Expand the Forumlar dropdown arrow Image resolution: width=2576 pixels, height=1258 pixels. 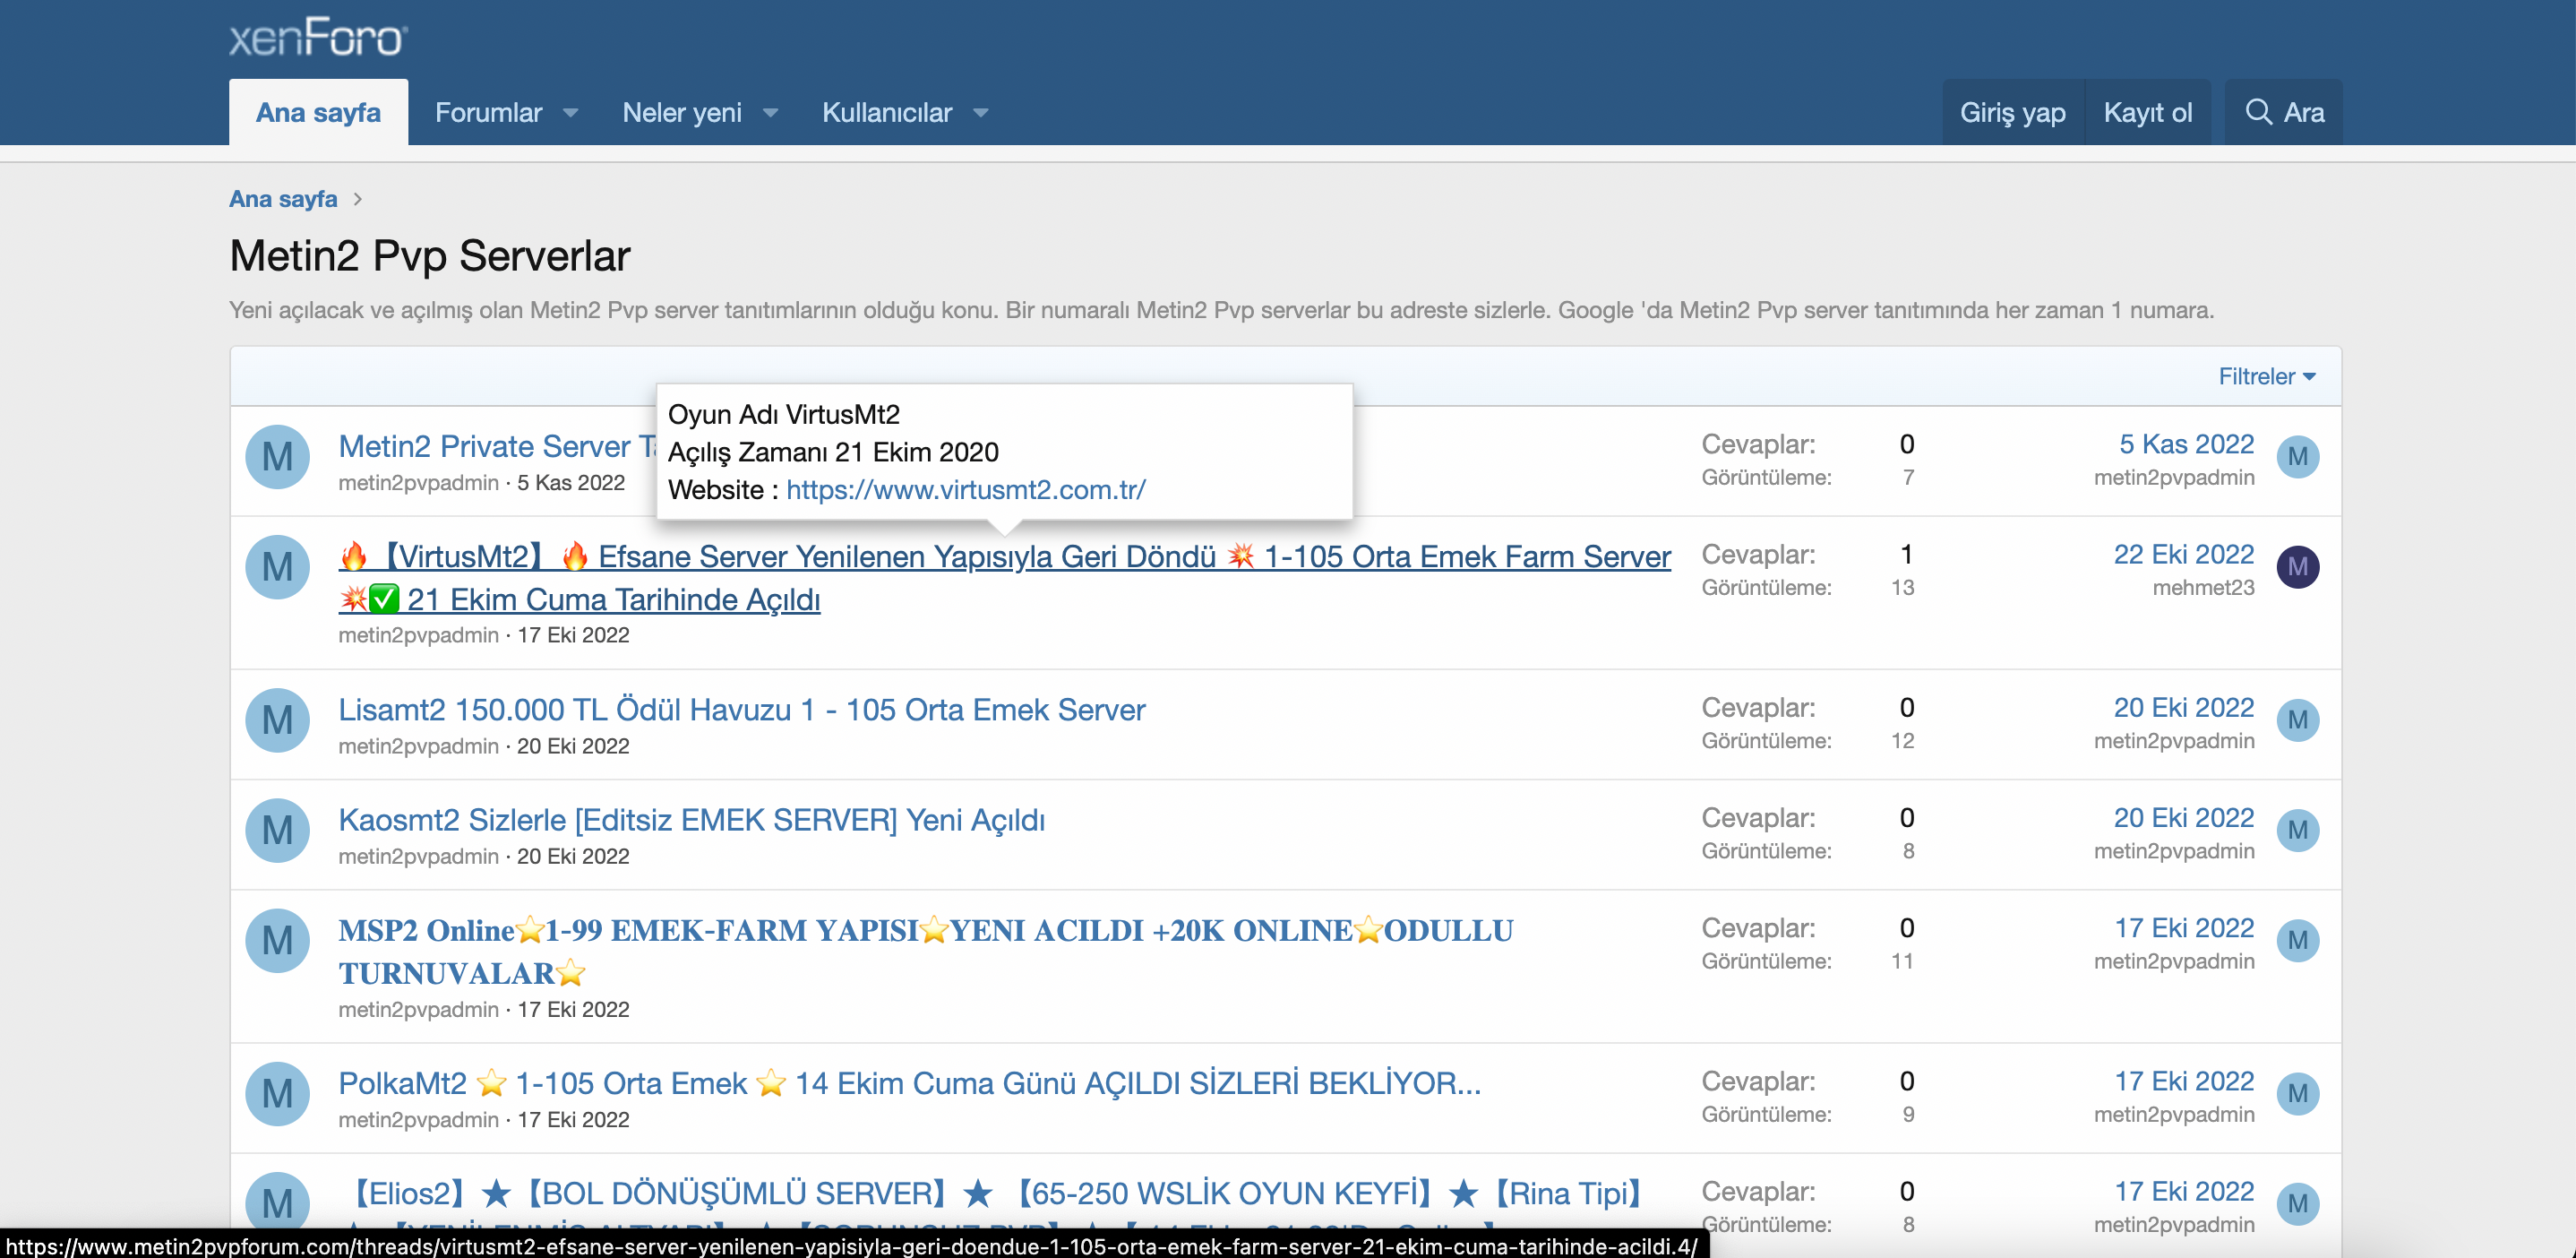coord(570,113)
